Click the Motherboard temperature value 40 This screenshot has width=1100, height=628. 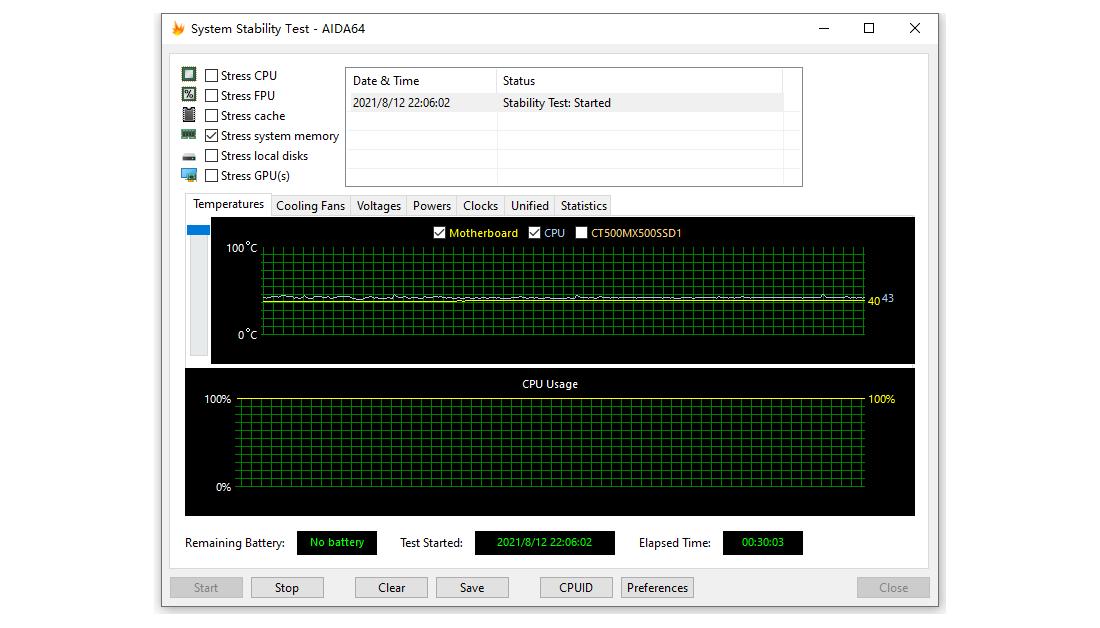click(x=873, y=301)
